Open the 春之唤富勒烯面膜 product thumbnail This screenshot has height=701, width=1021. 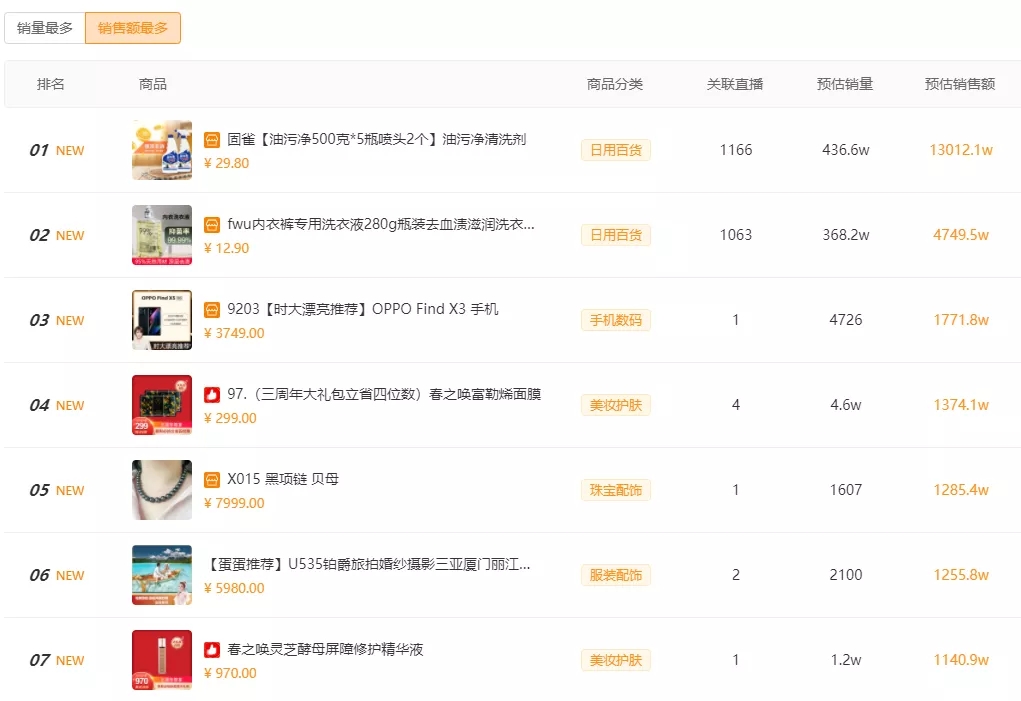coord(162,405)
